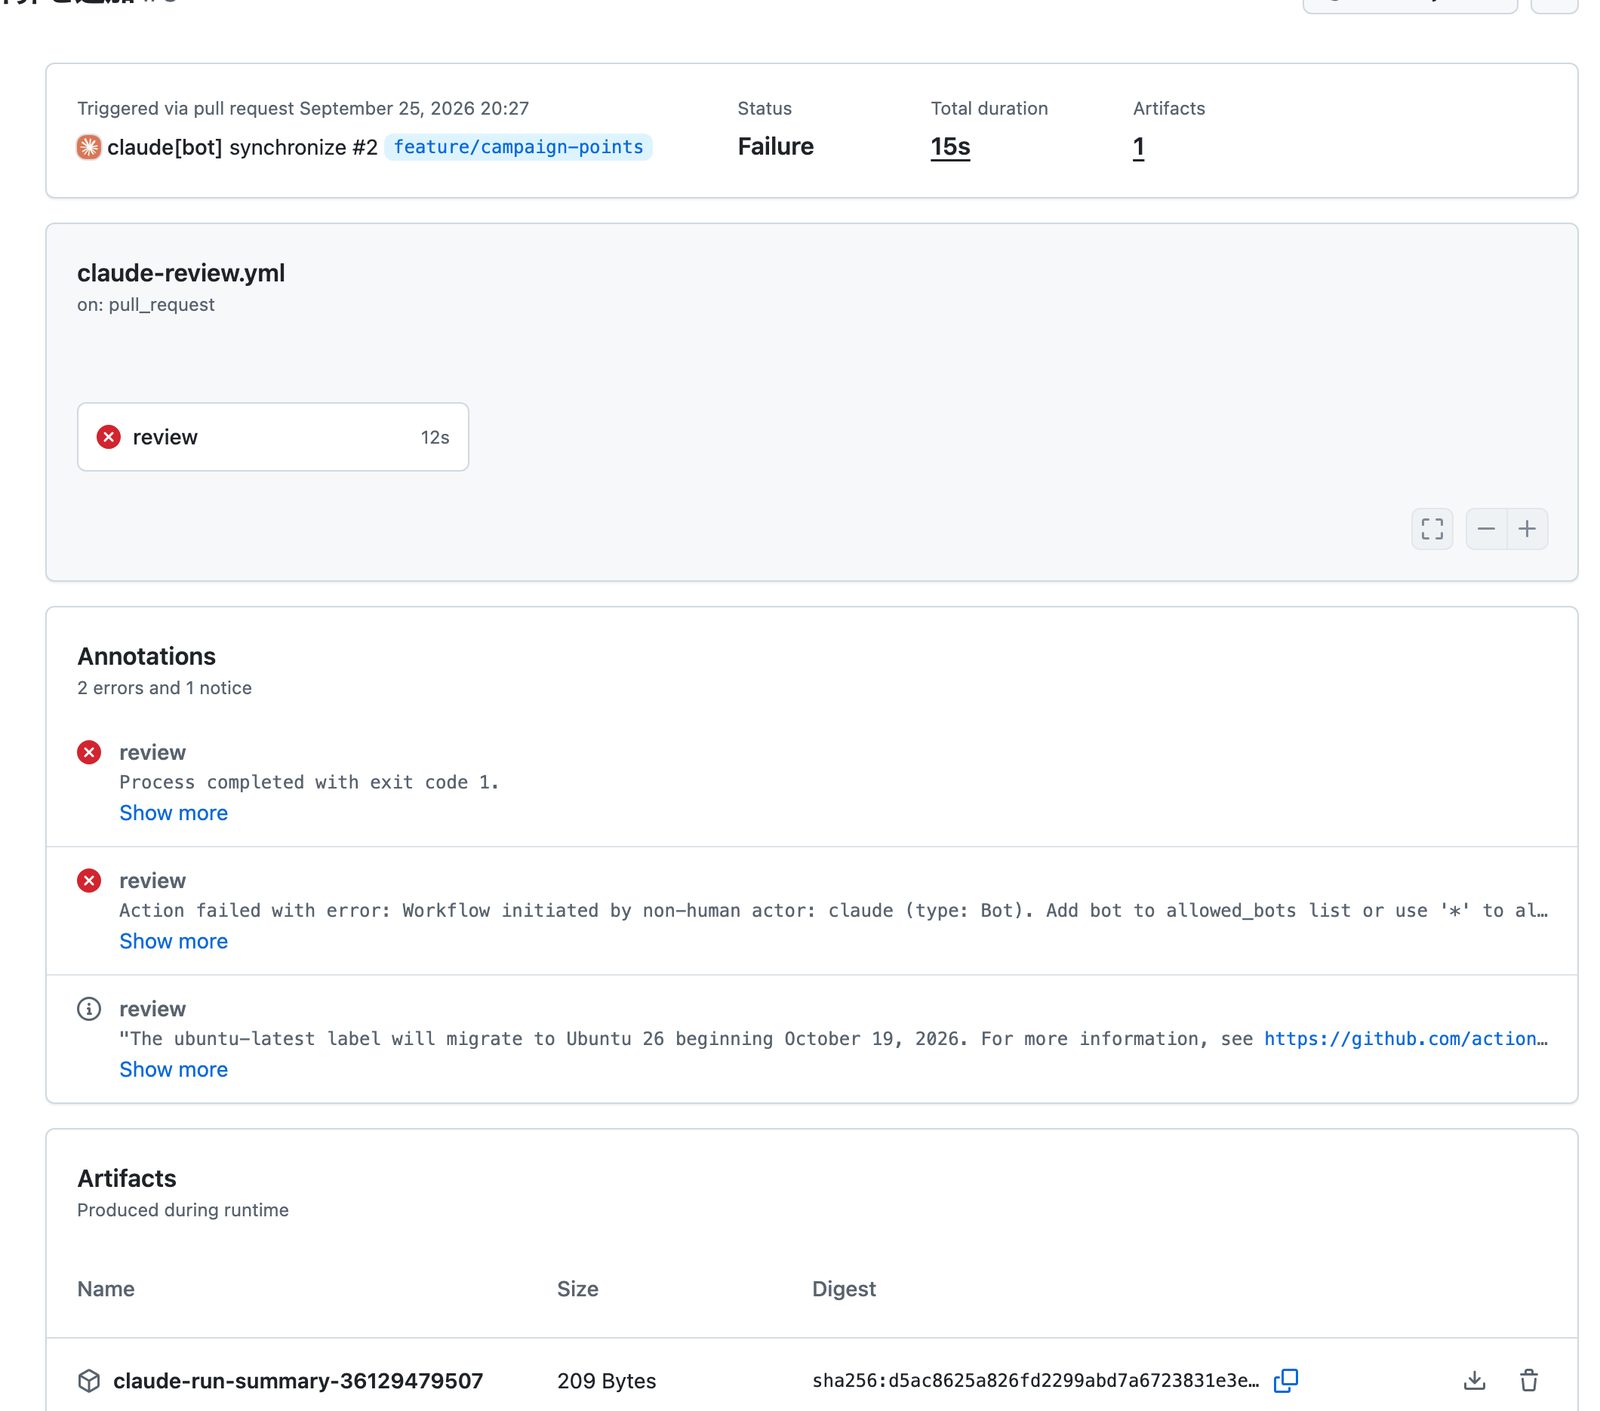Click the 'Process completed with exit code 1.' text
This screenshot has width=1600, height=1411.
(x=309, y=782)
